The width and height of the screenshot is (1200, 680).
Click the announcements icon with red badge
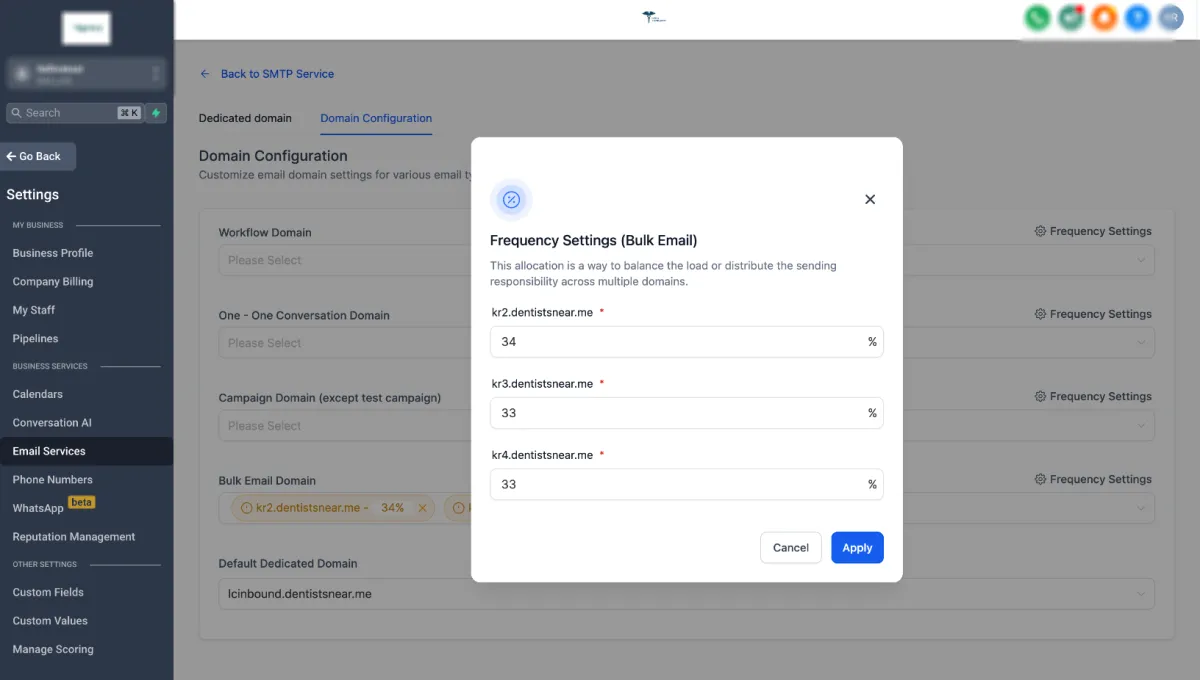[x=1071, y=17]
